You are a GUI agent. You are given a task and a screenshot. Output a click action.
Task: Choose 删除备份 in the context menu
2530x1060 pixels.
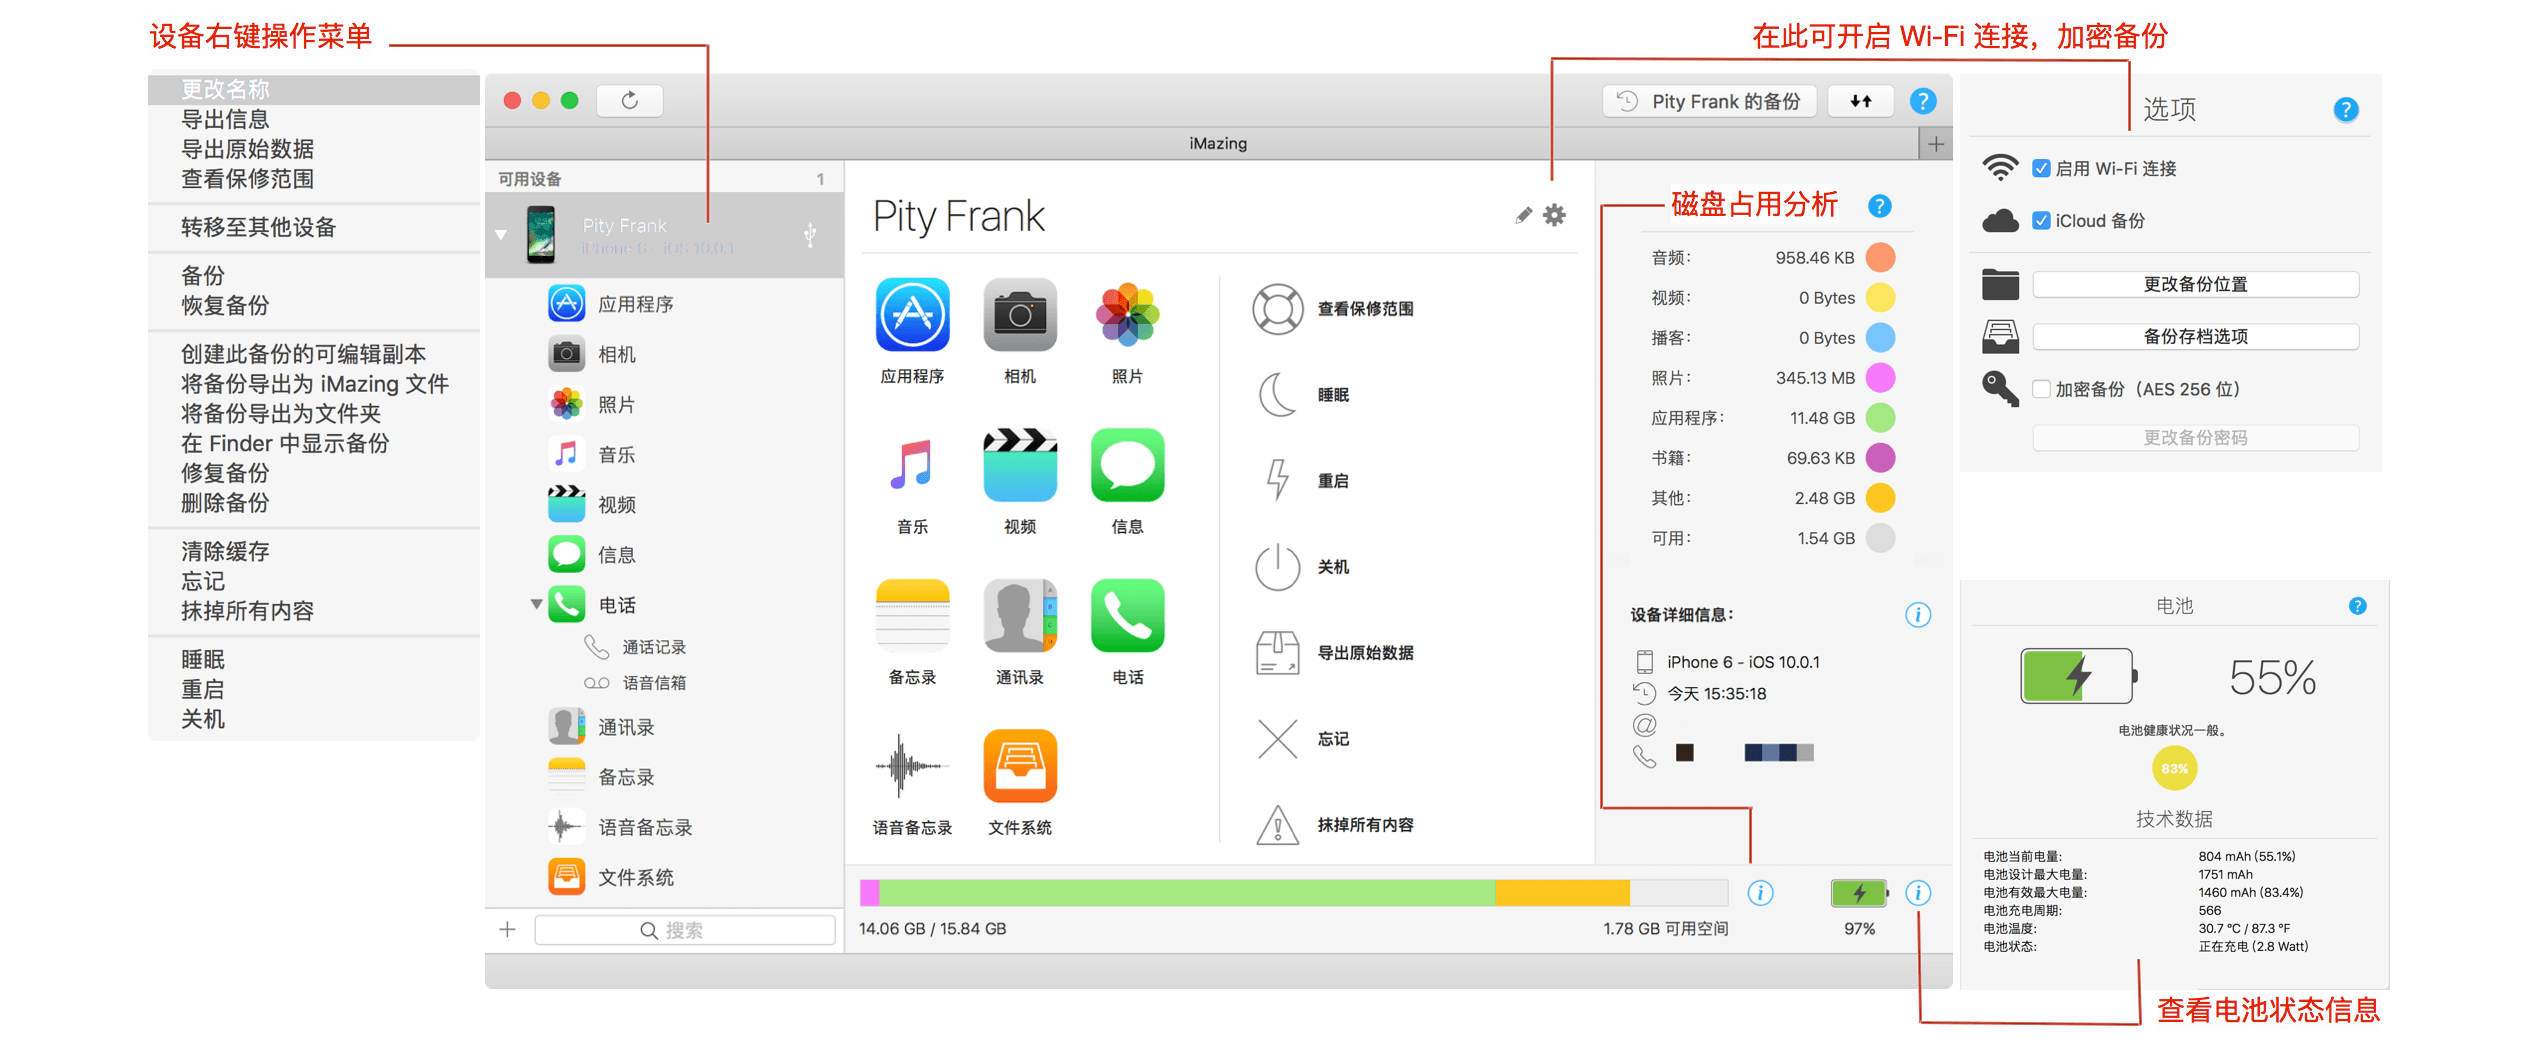pyautogui.click(x=314, y=503)
